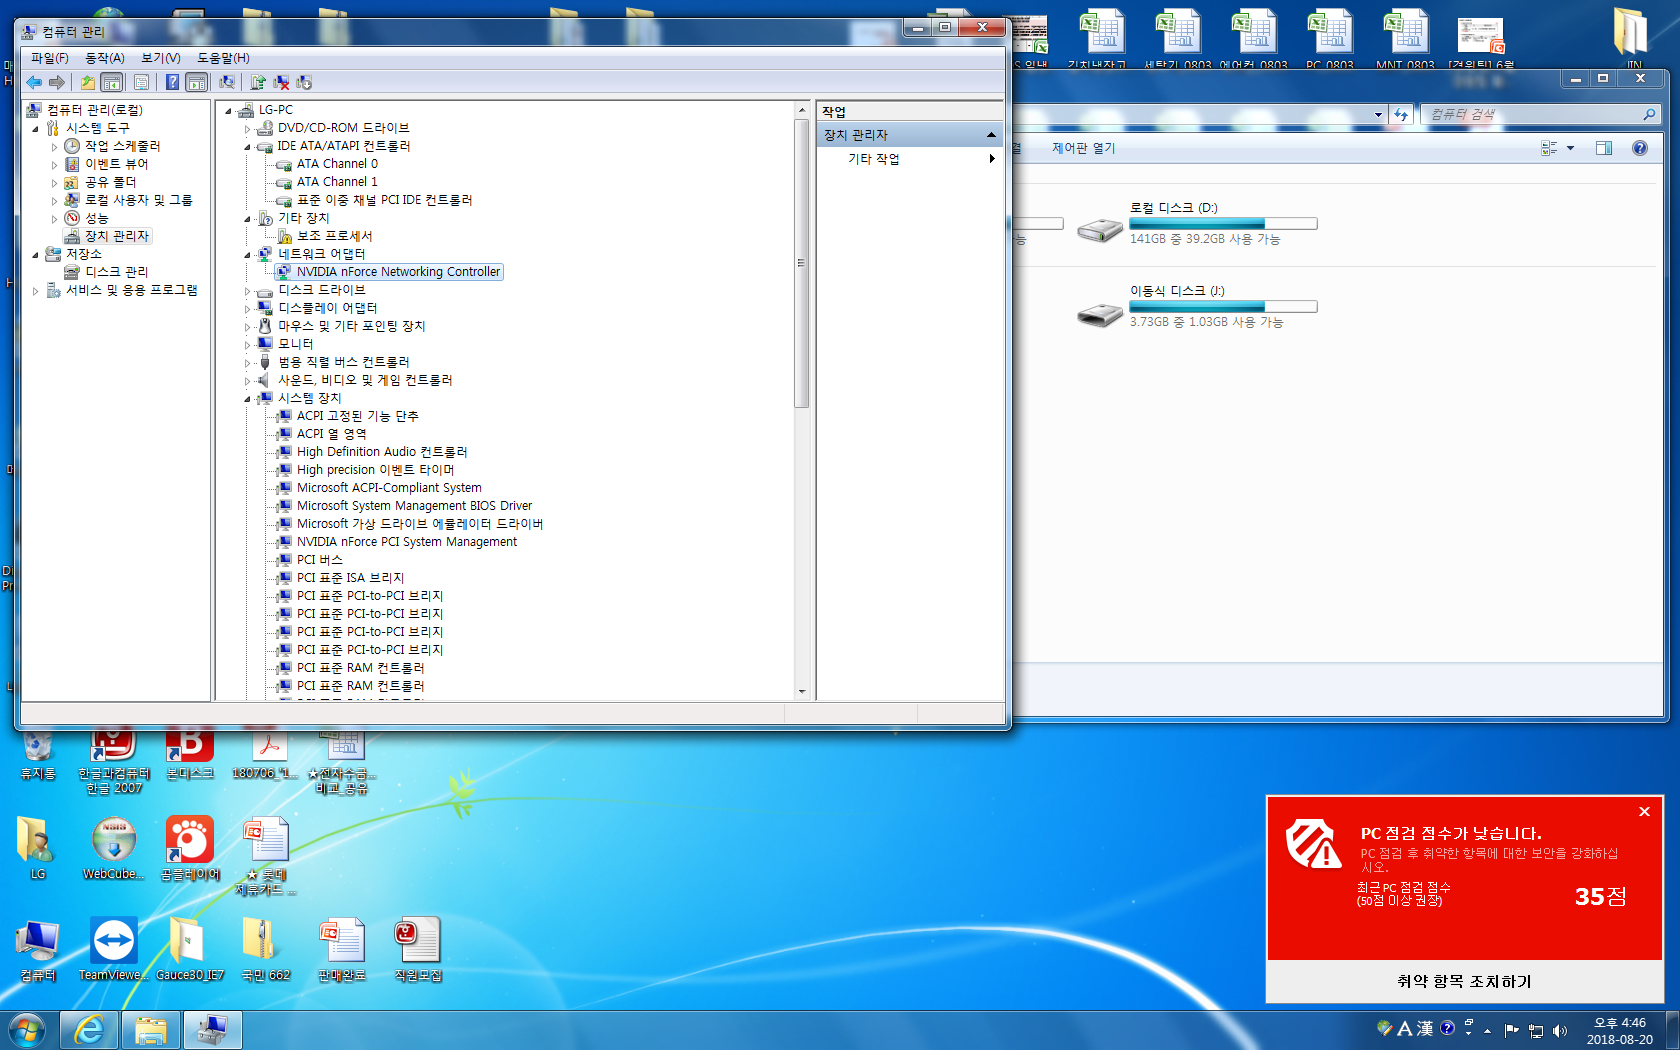Select Microsoft ACPI-Compliant System device
Viewport: 1680px width, 1050px height.
(x=389, y=488)
